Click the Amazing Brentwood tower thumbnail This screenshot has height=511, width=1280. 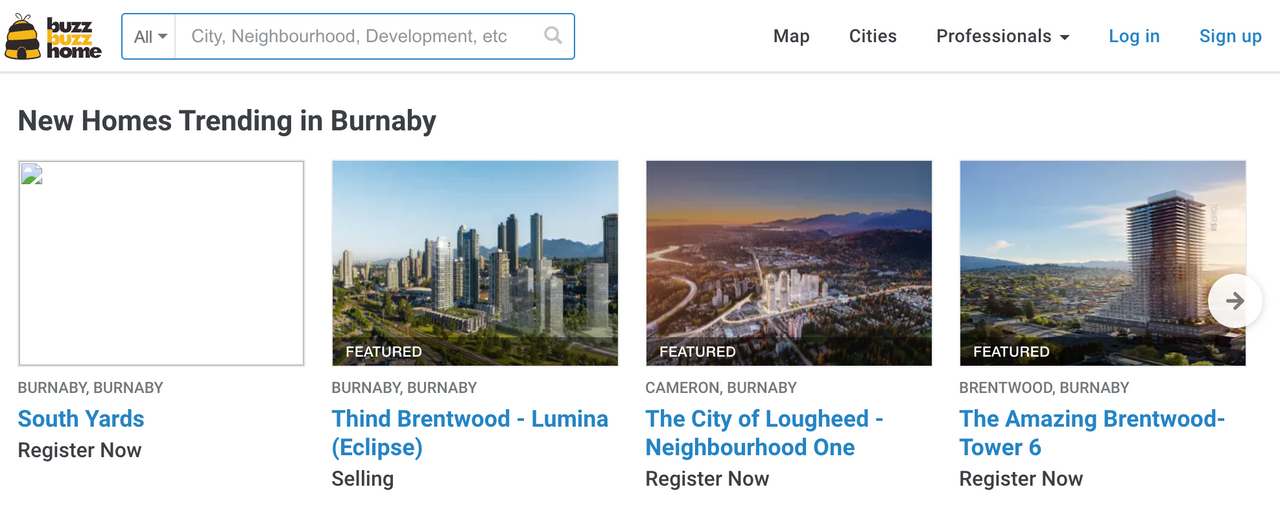click(1103, 263)
